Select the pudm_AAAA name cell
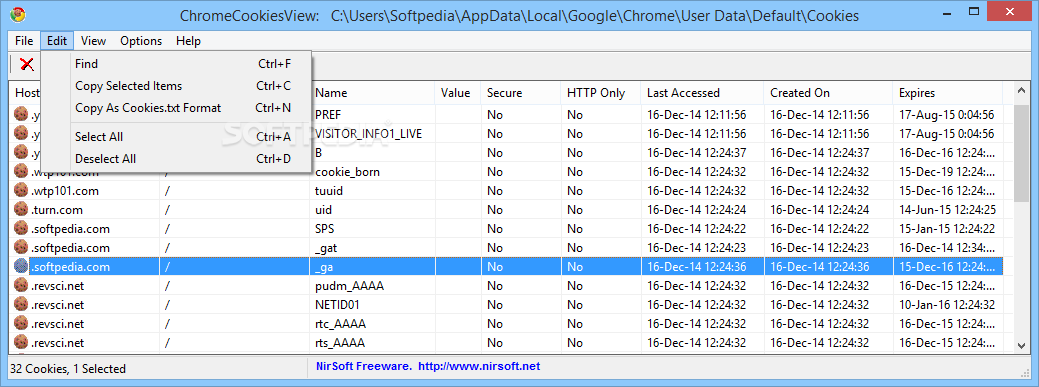The height and width of the screenshot is (387, 1039). point(349,286)
